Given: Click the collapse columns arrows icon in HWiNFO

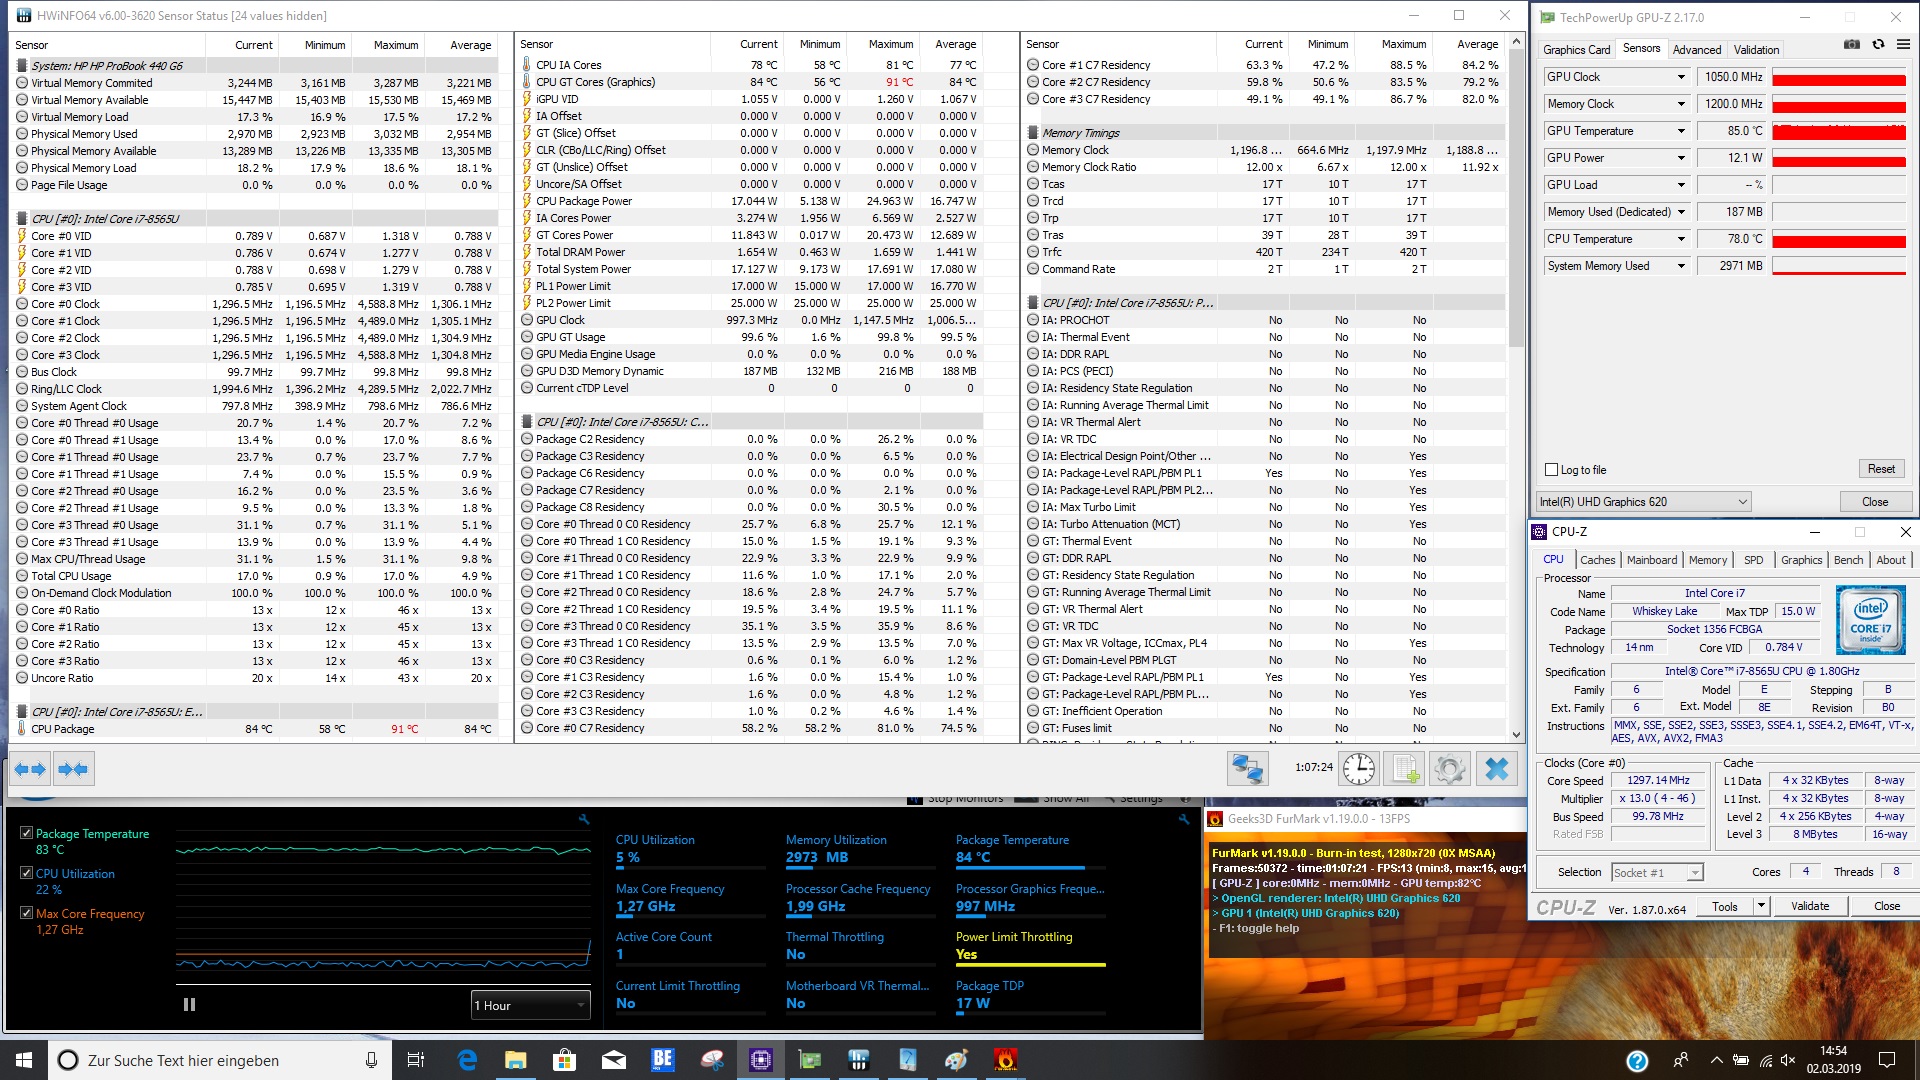Looking at the screenshot, I should point(73,769).
